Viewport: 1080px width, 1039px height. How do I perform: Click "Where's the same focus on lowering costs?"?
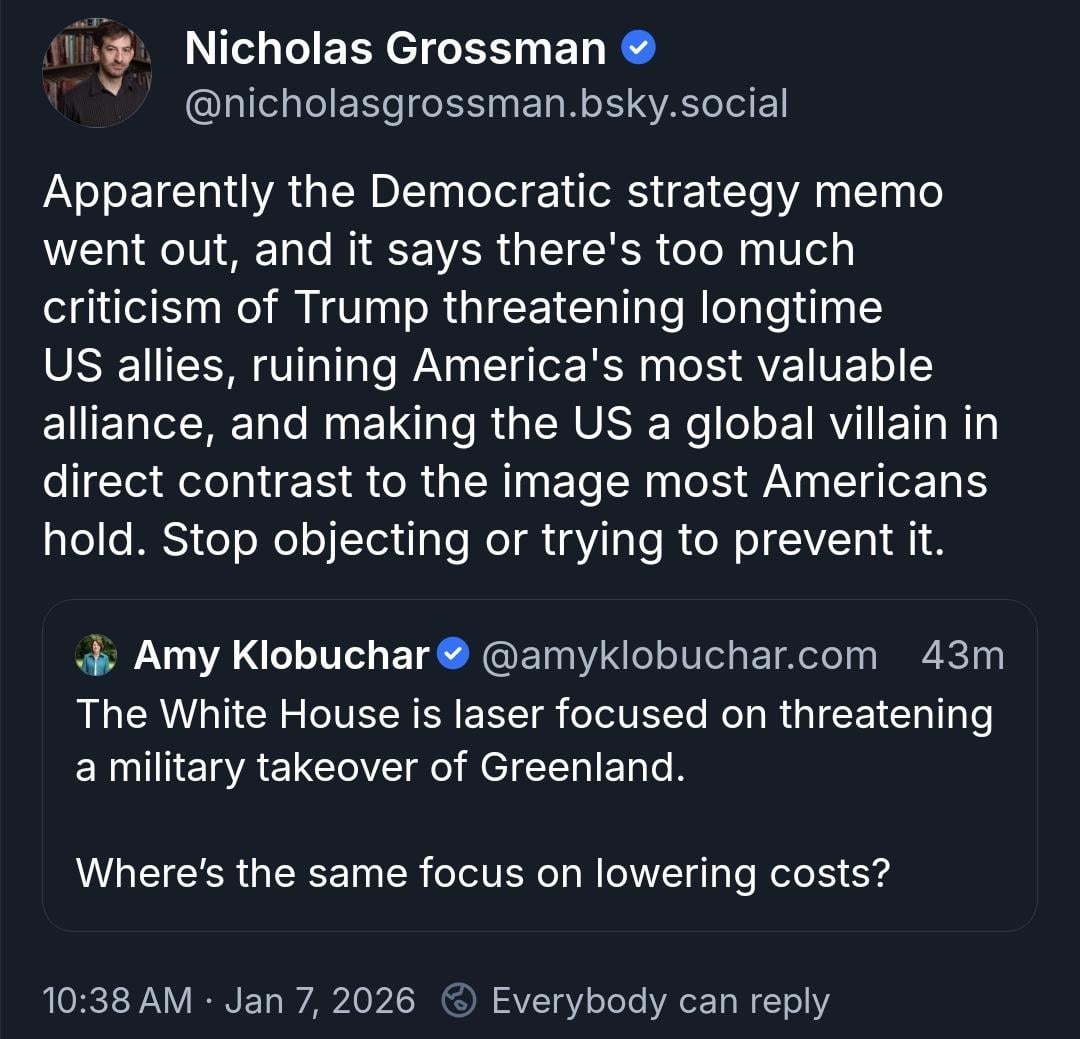pos(482,874)
